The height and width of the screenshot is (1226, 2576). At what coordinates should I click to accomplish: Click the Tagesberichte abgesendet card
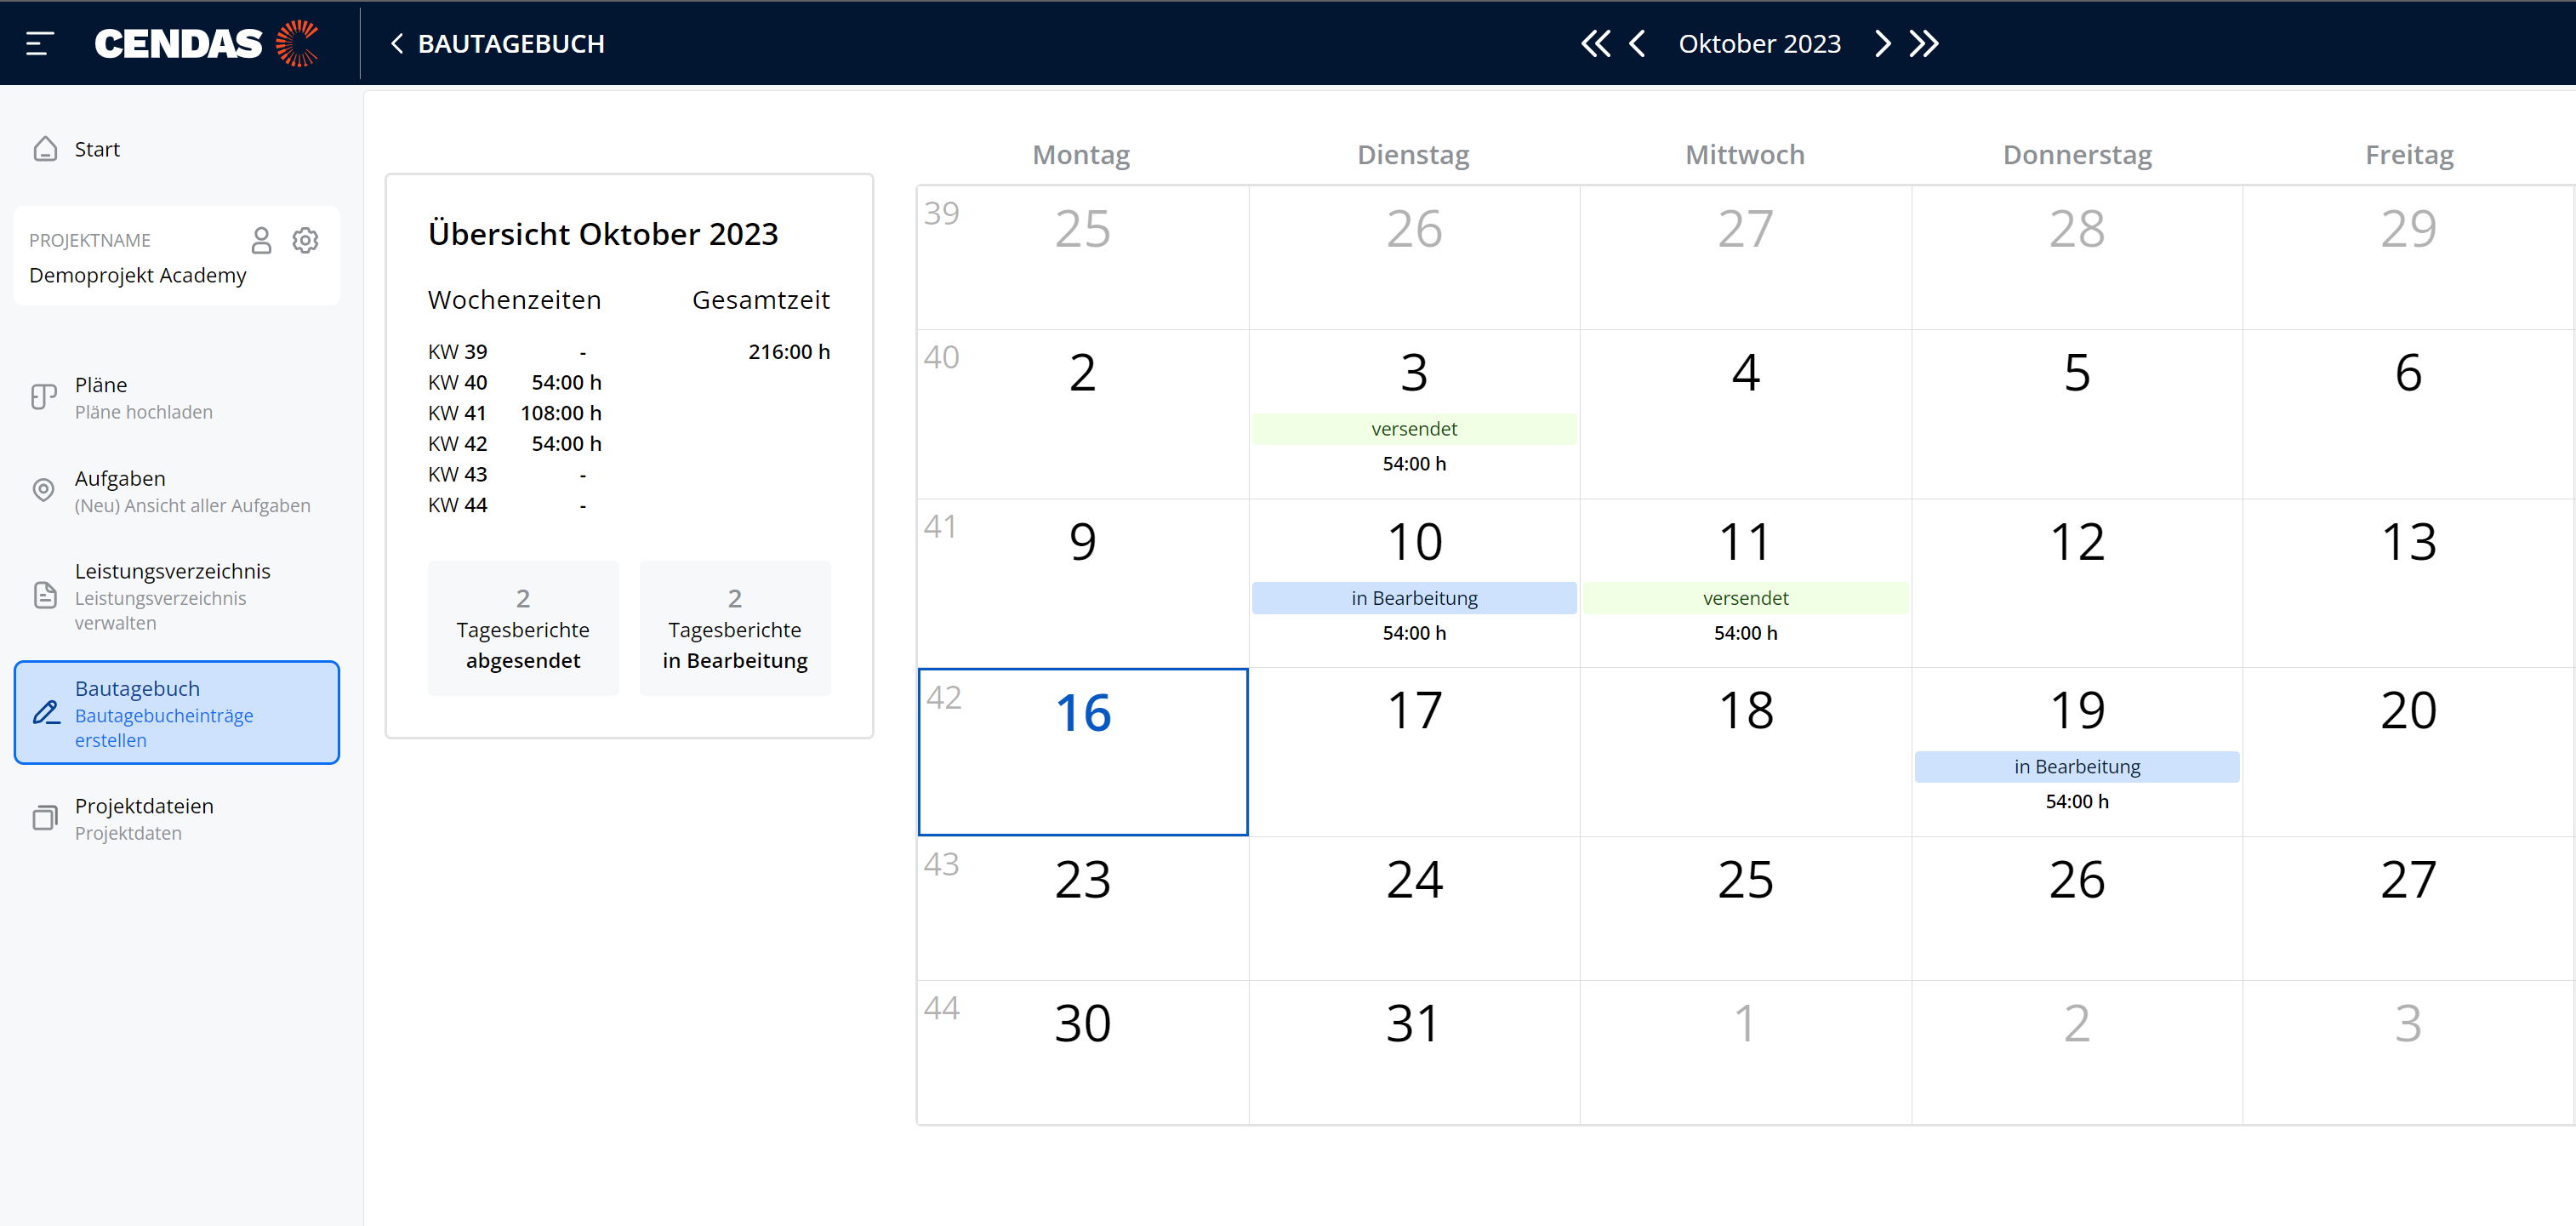click(x=523, y=628)
